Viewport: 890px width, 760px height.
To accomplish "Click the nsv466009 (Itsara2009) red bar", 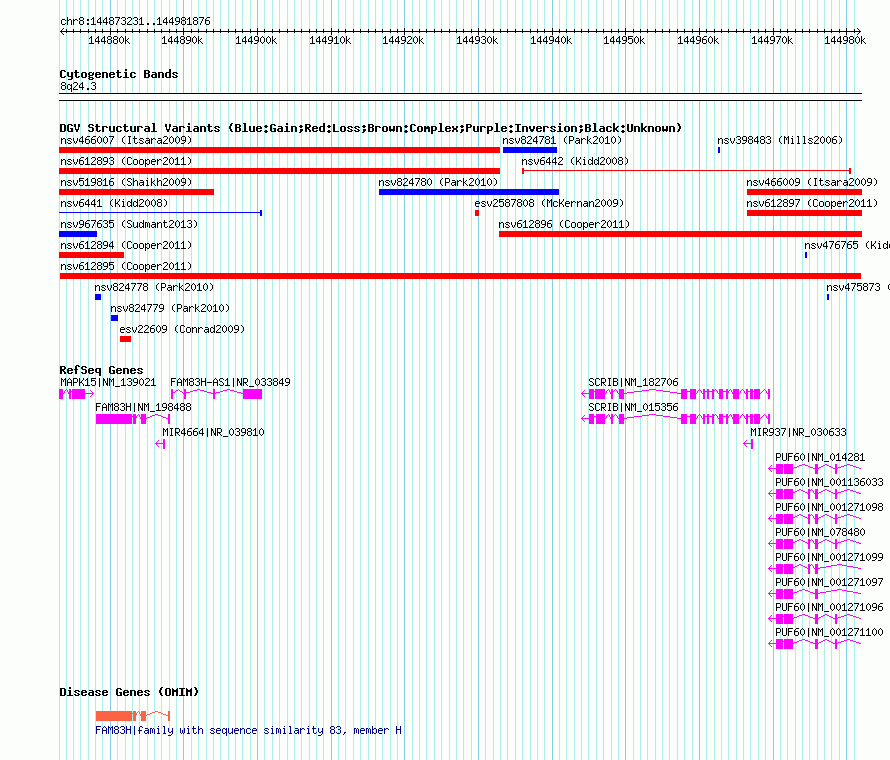I will pyautogui.click(x=804, y=192).
